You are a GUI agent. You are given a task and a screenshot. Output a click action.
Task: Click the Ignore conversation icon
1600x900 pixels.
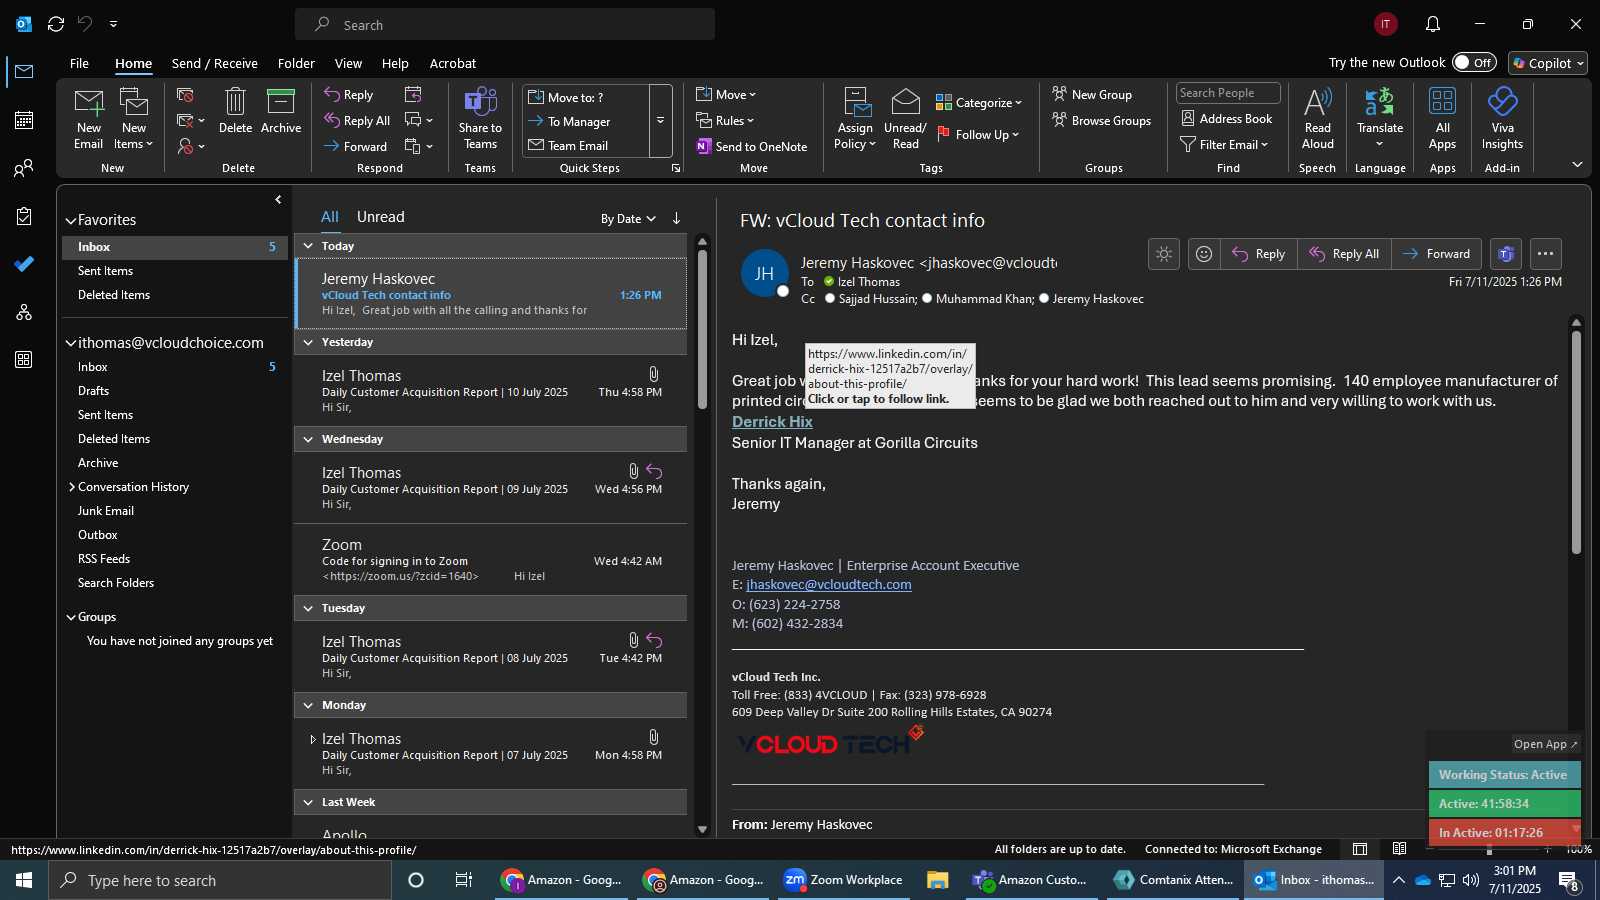[185, 95]
